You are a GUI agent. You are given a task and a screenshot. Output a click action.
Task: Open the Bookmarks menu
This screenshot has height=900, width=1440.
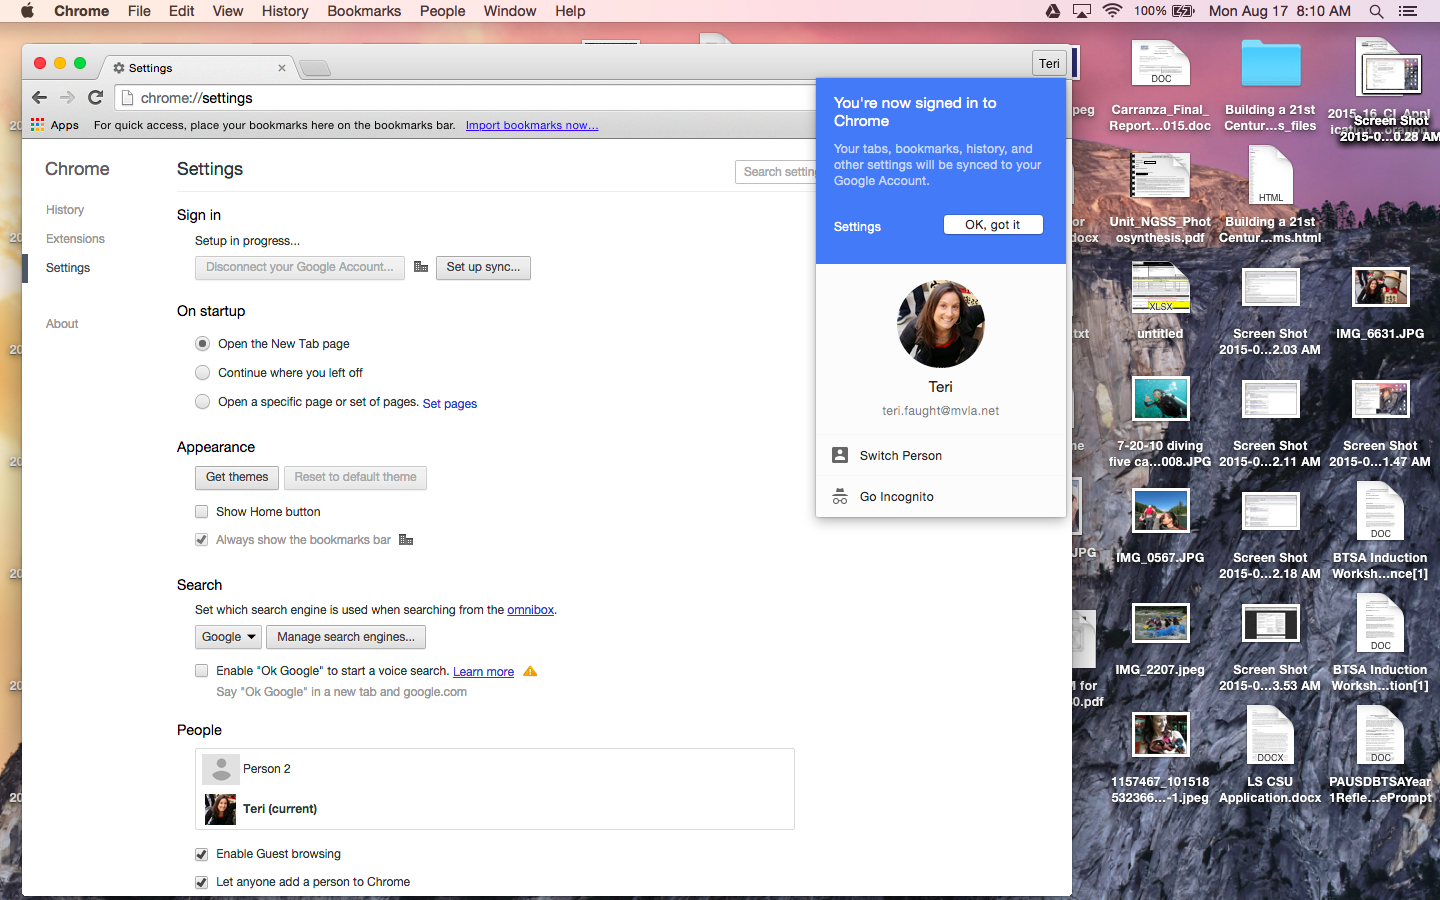[x=364, y=11]
